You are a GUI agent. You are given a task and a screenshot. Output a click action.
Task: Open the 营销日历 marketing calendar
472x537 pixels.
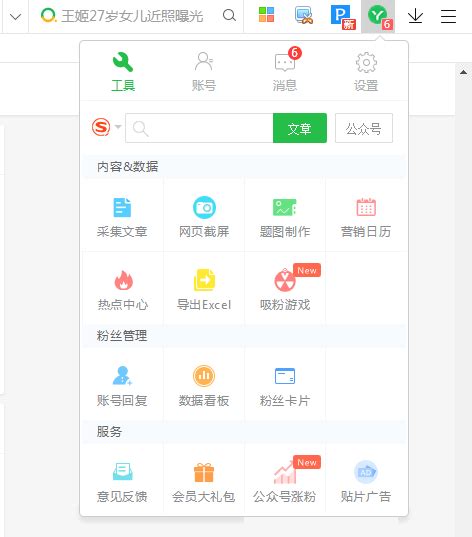366,217
